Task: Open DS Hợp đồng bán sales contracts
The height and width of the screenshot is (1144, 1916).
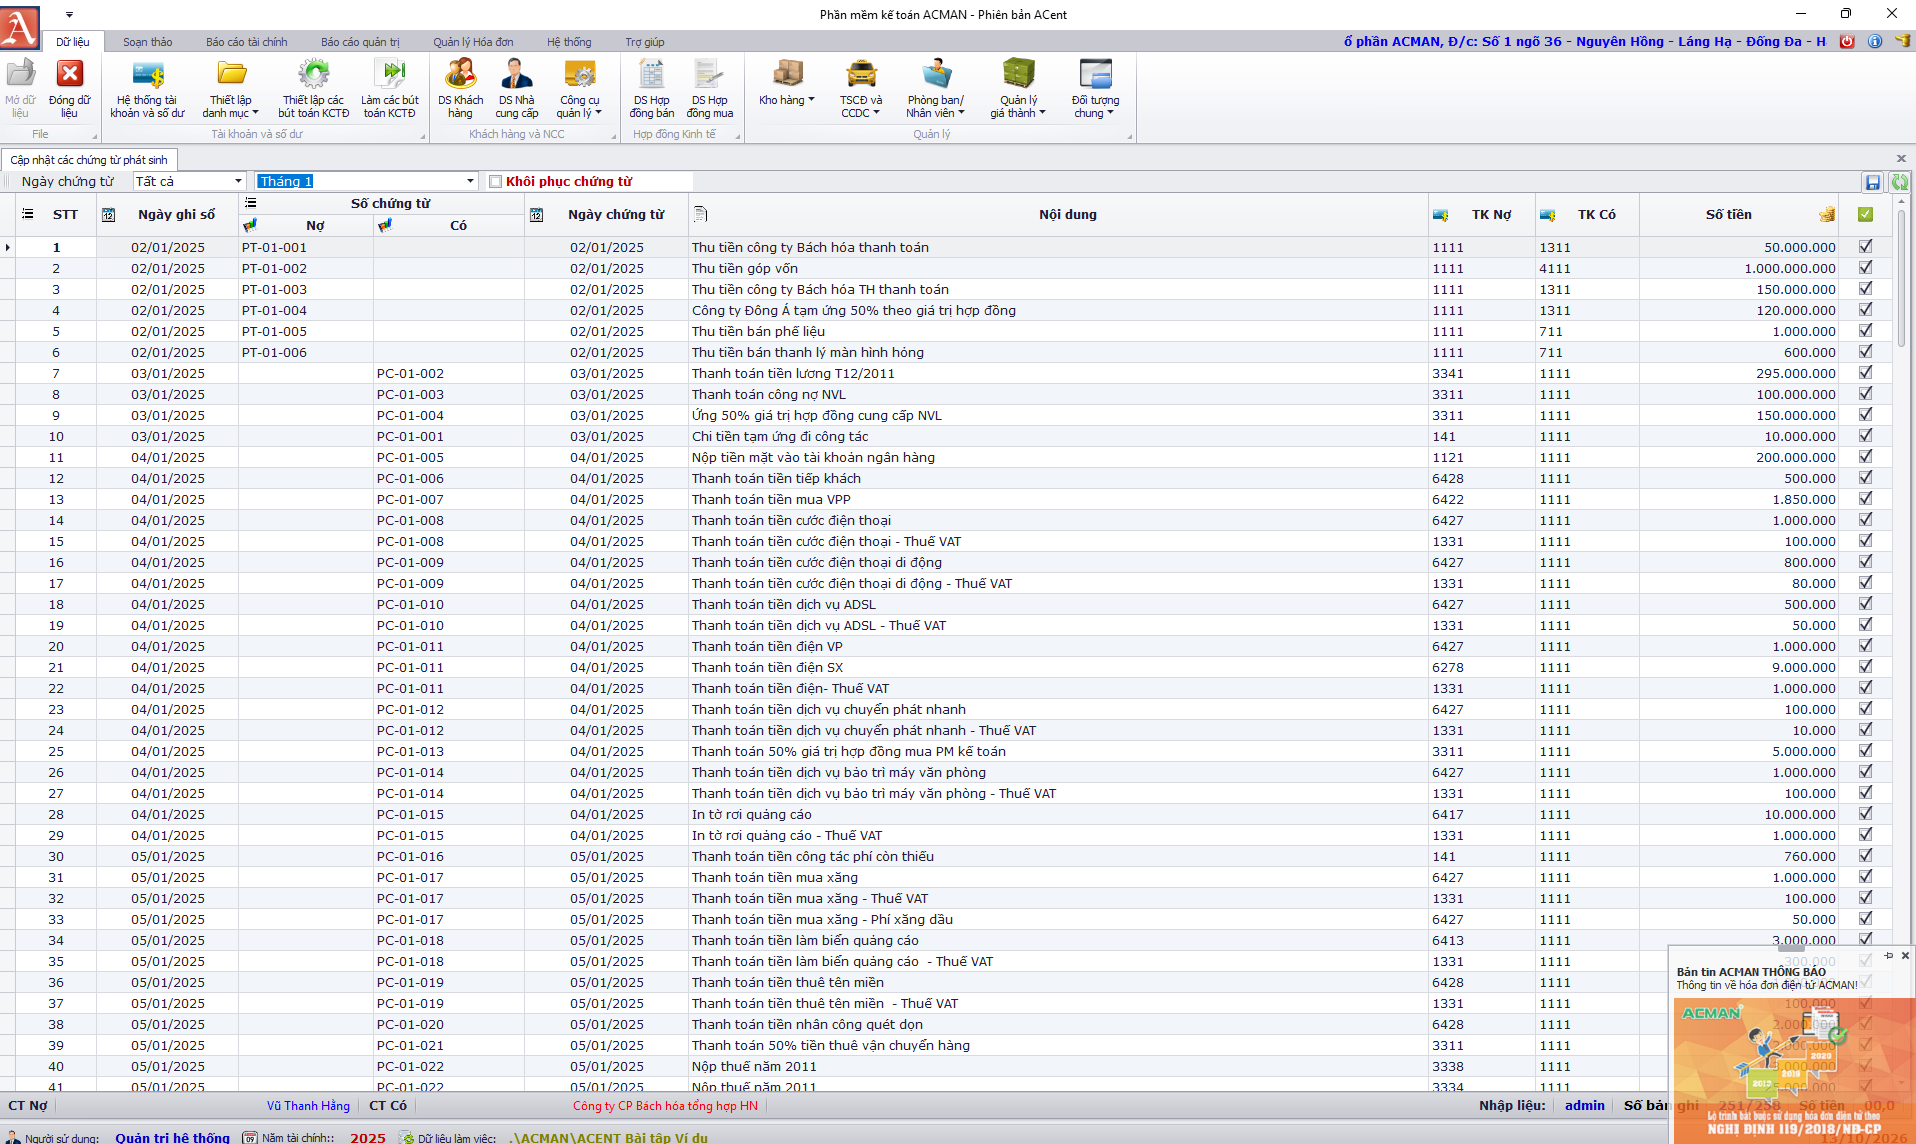Action: (652, 89)
